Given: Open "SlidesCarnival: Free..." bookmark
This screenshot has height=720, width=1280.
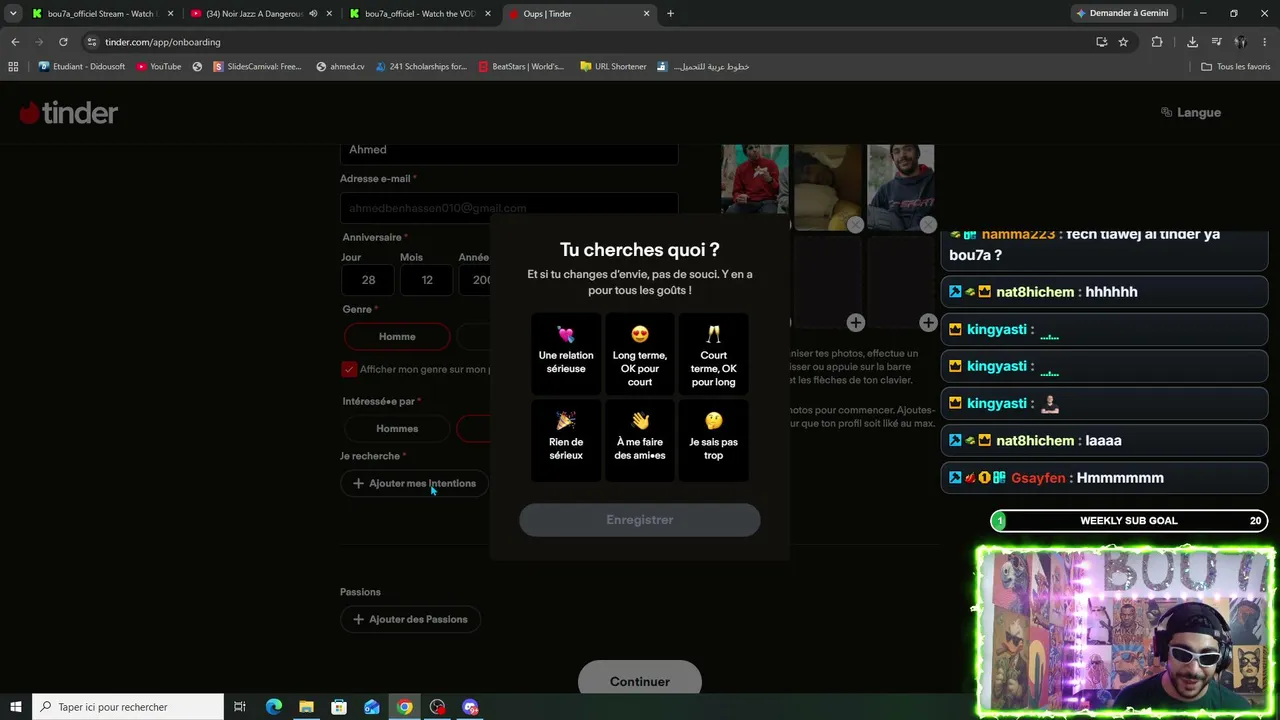Looking at the screenshot, I should [257, 67].
